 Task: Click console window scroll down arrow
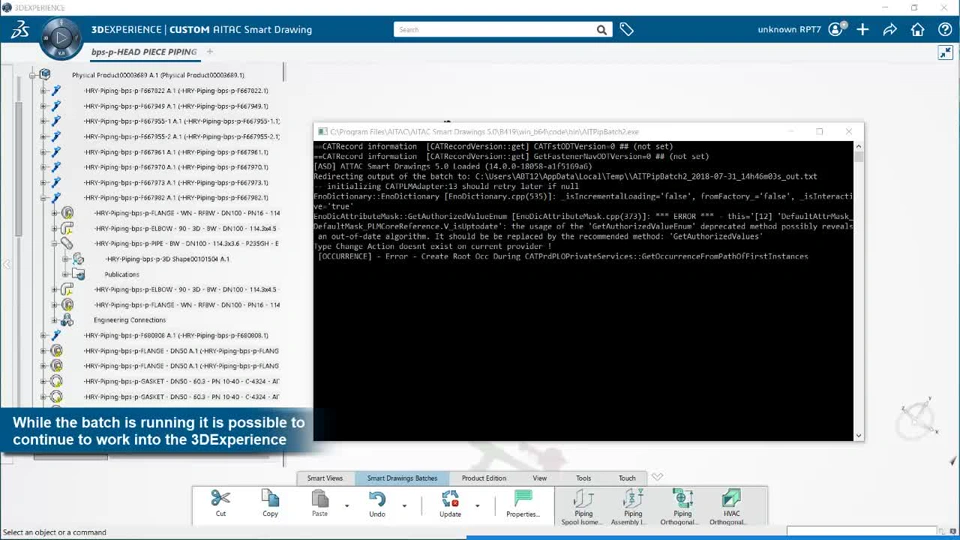[x=858, y=435]
